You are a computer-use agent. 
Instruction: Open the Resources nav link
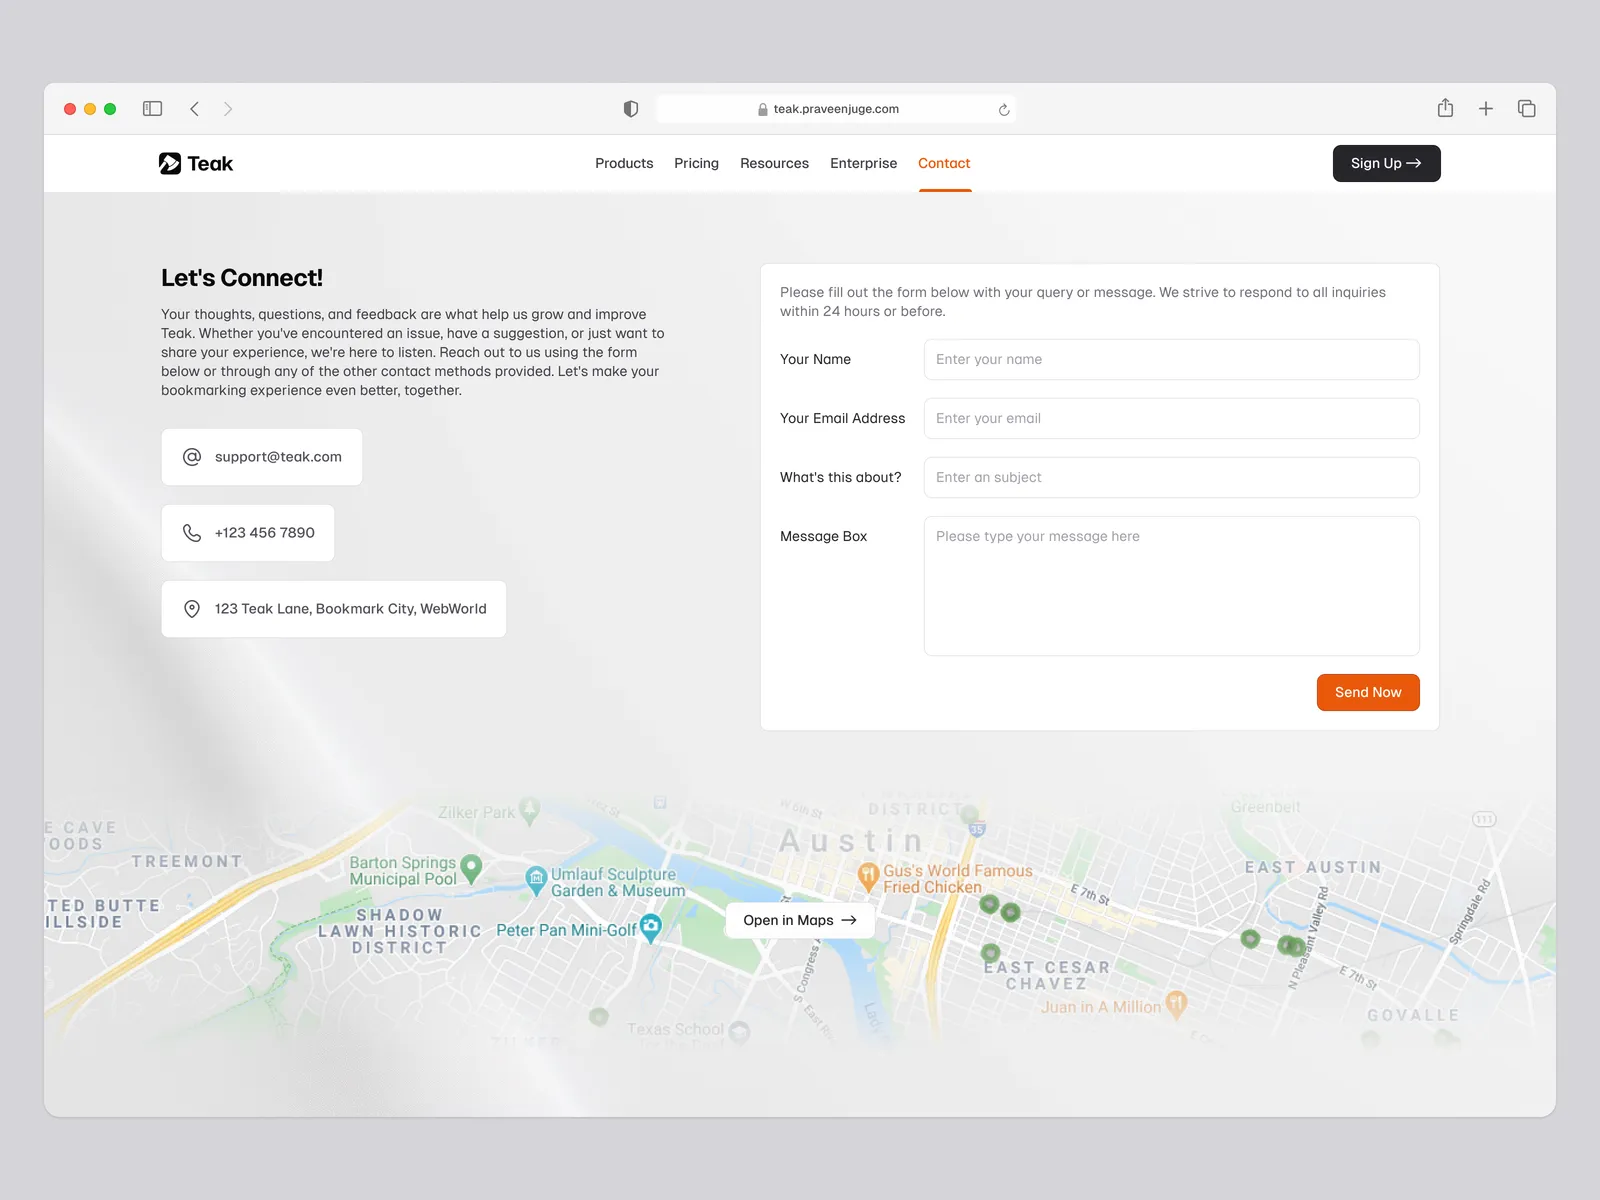click(774, 163)
